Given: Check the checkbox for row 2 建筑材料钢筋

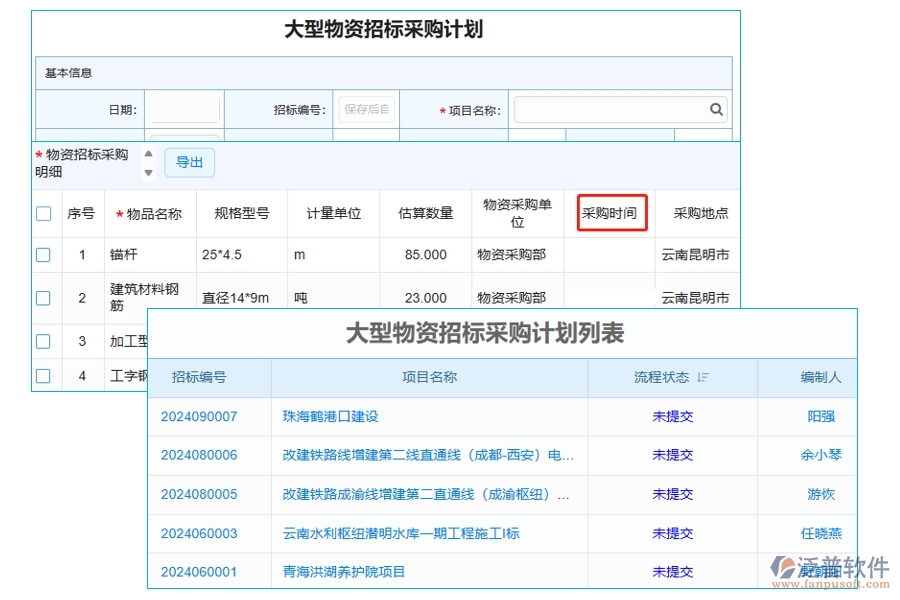Looking at the screenshot, I should coord(43,297).
